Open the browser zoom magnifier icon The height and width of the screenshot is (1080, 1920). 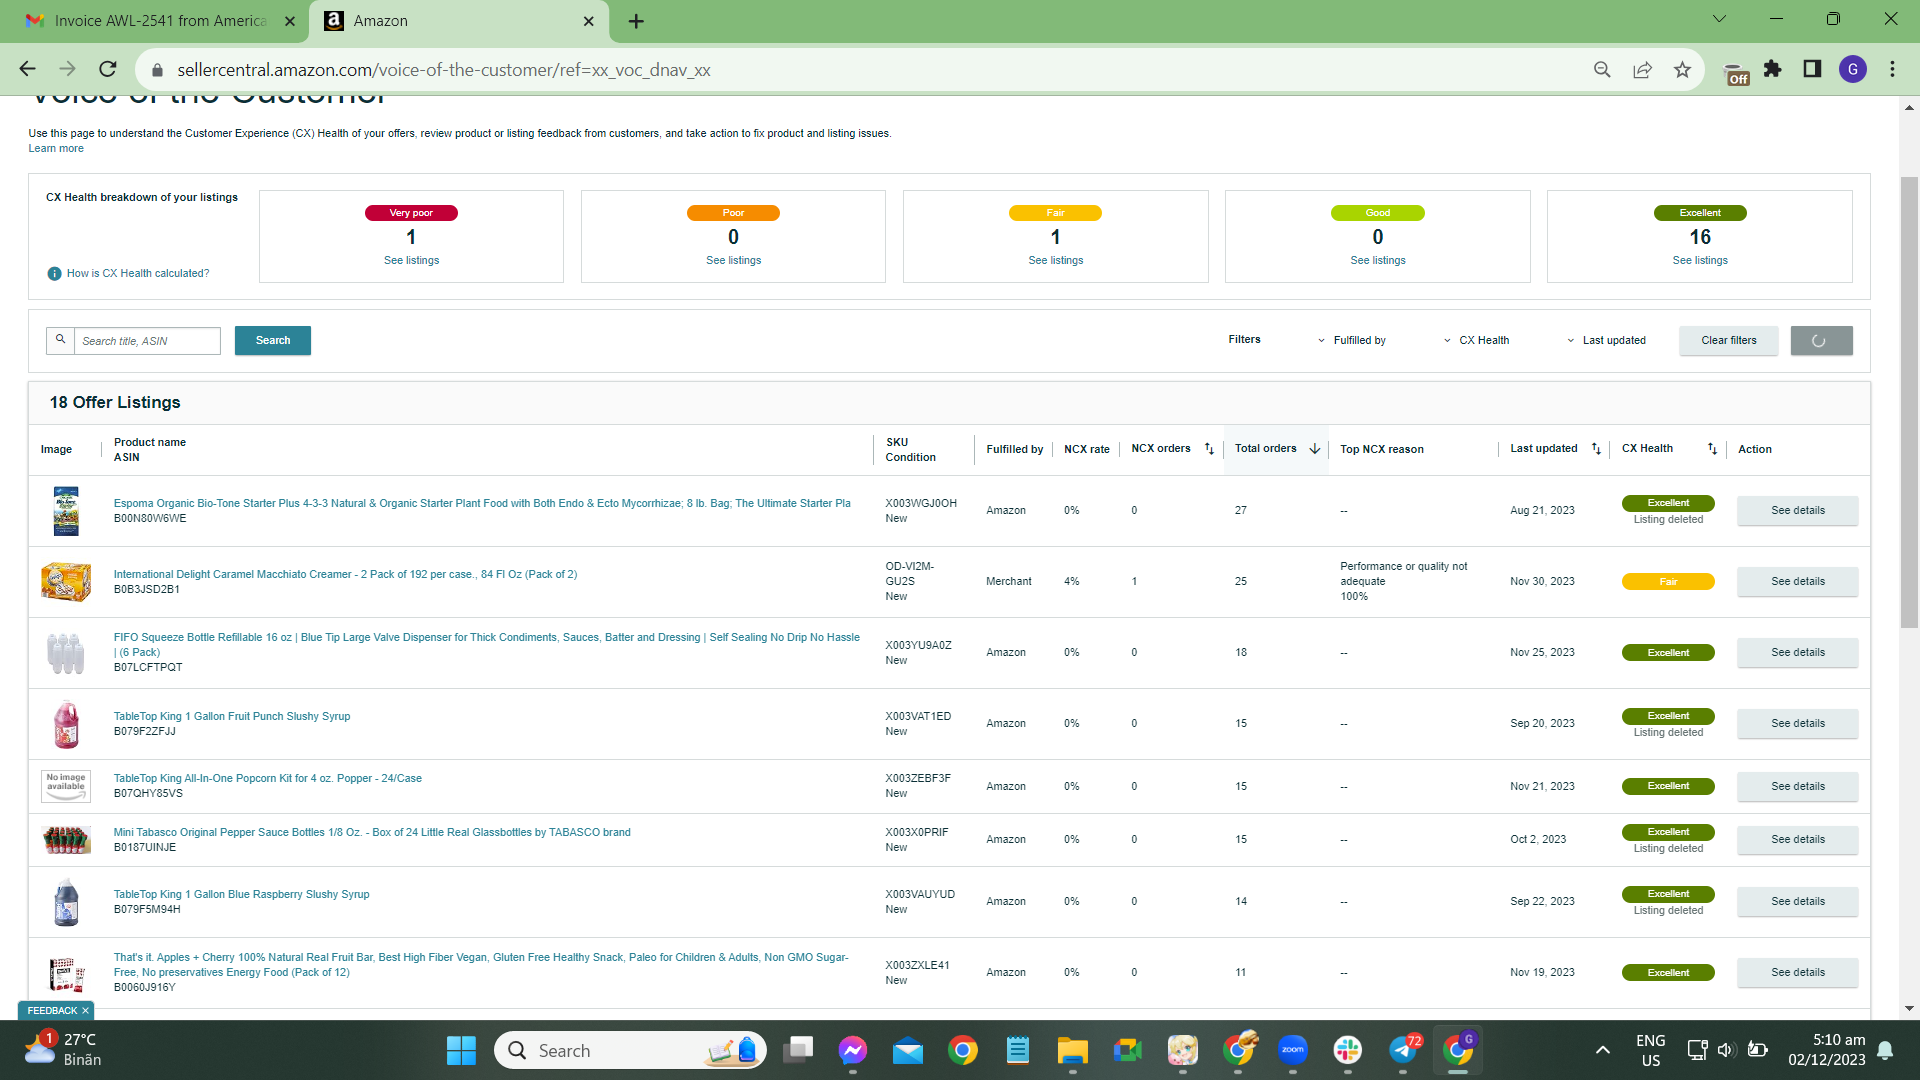click(x=1602, y=69)
